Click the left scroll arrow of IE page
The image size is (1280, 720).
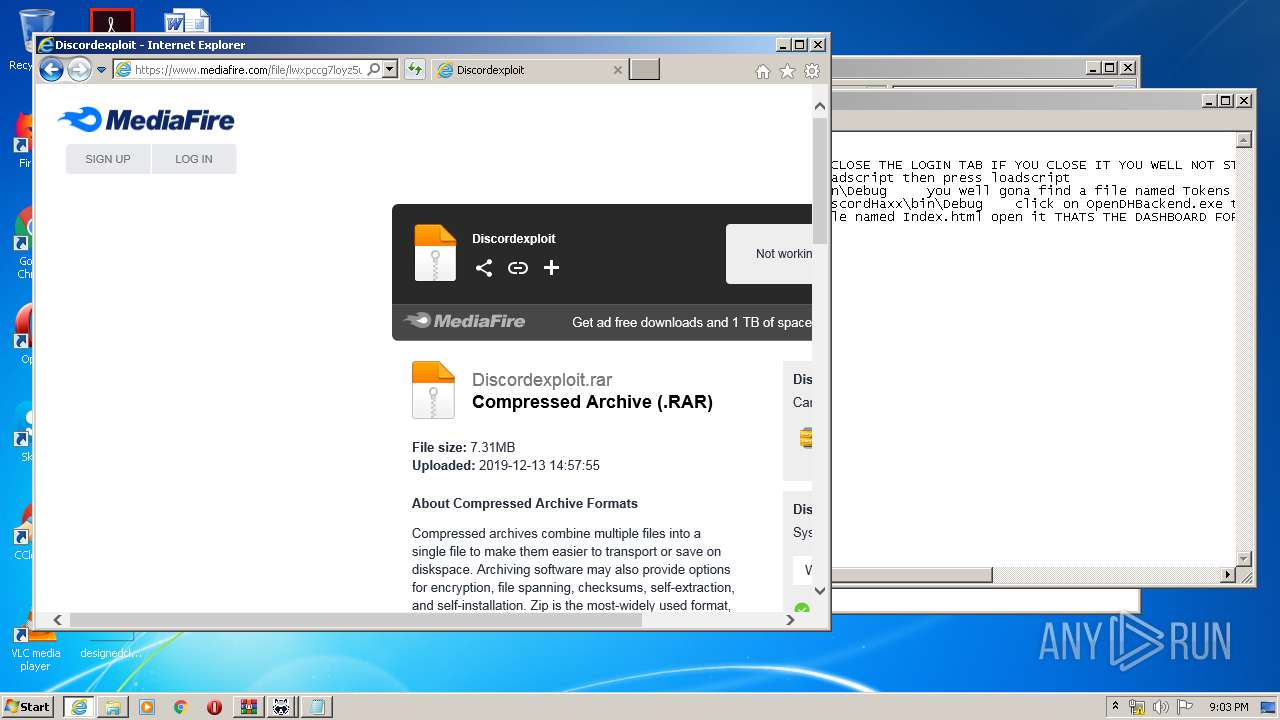point(57,620)
